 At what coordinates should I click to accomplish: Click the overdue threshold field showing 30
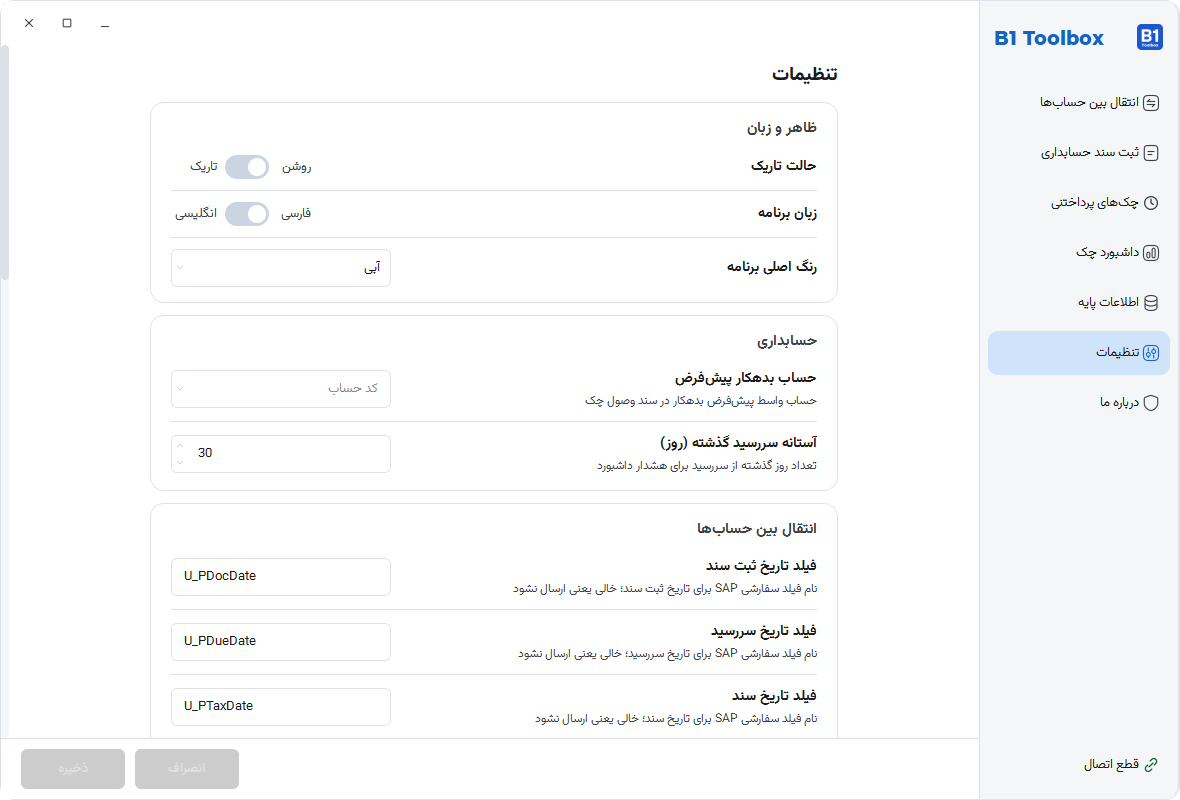[281, 454]
